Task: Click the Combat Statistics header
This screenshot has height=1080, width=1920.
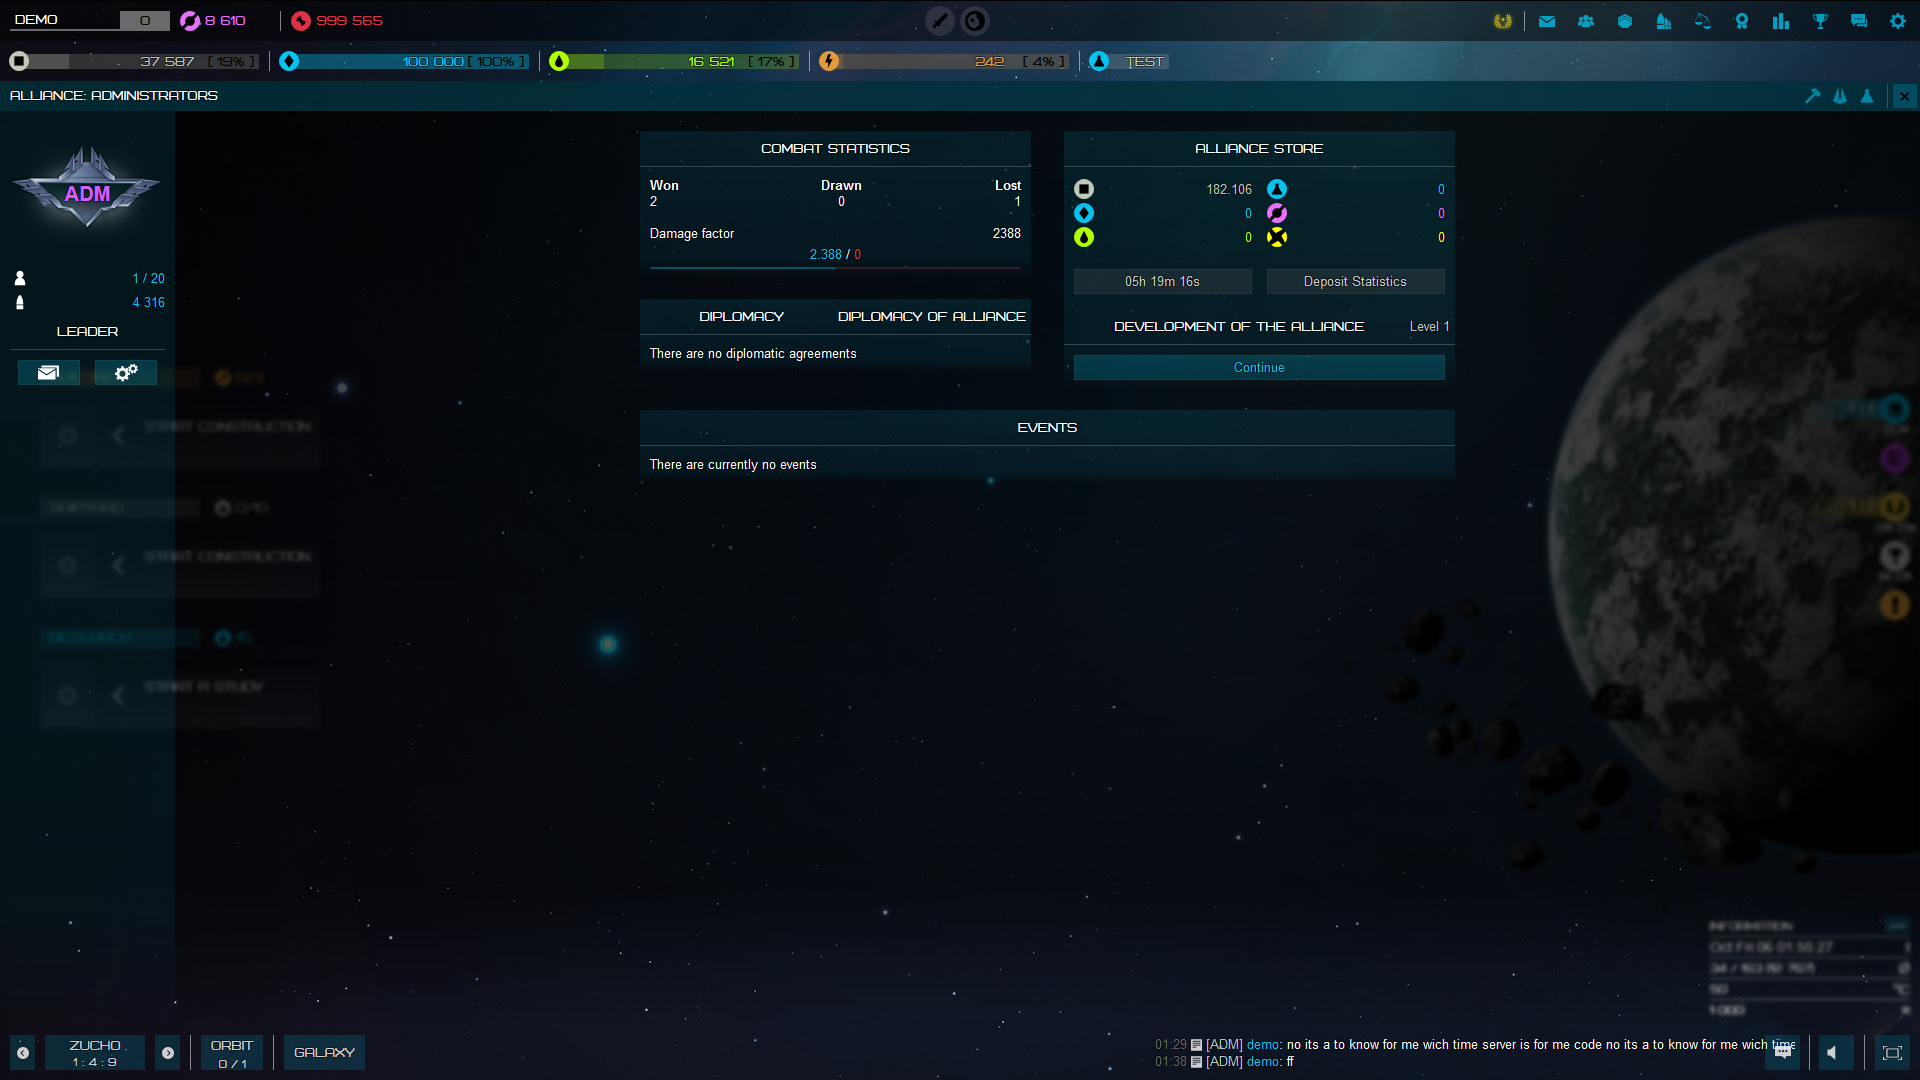Action: click(x=835, y=149)
